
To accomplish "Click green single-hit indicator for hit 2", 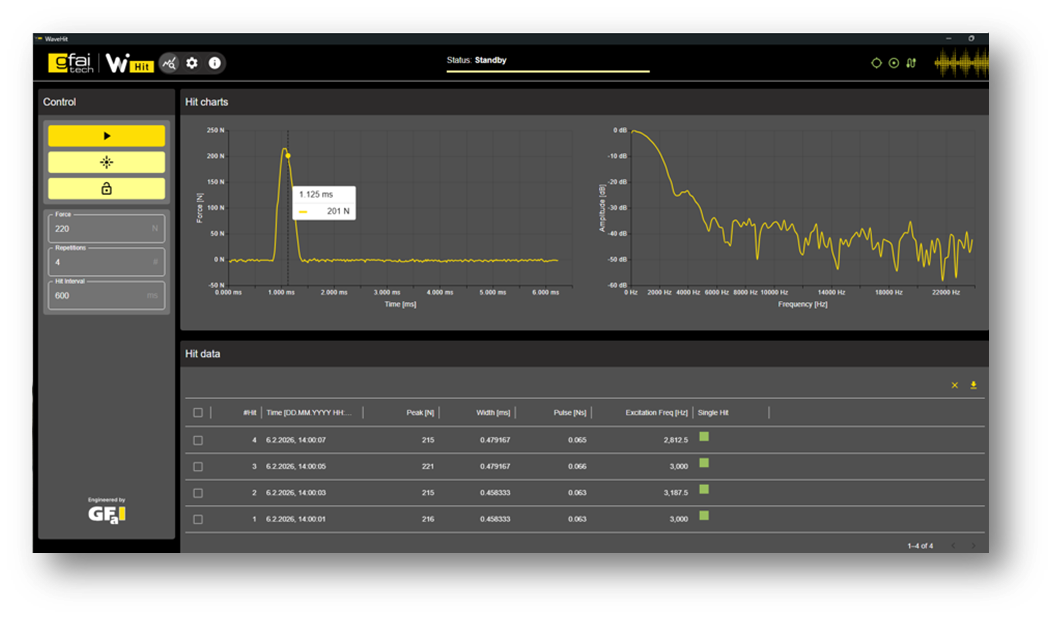I will click(704, 490).
